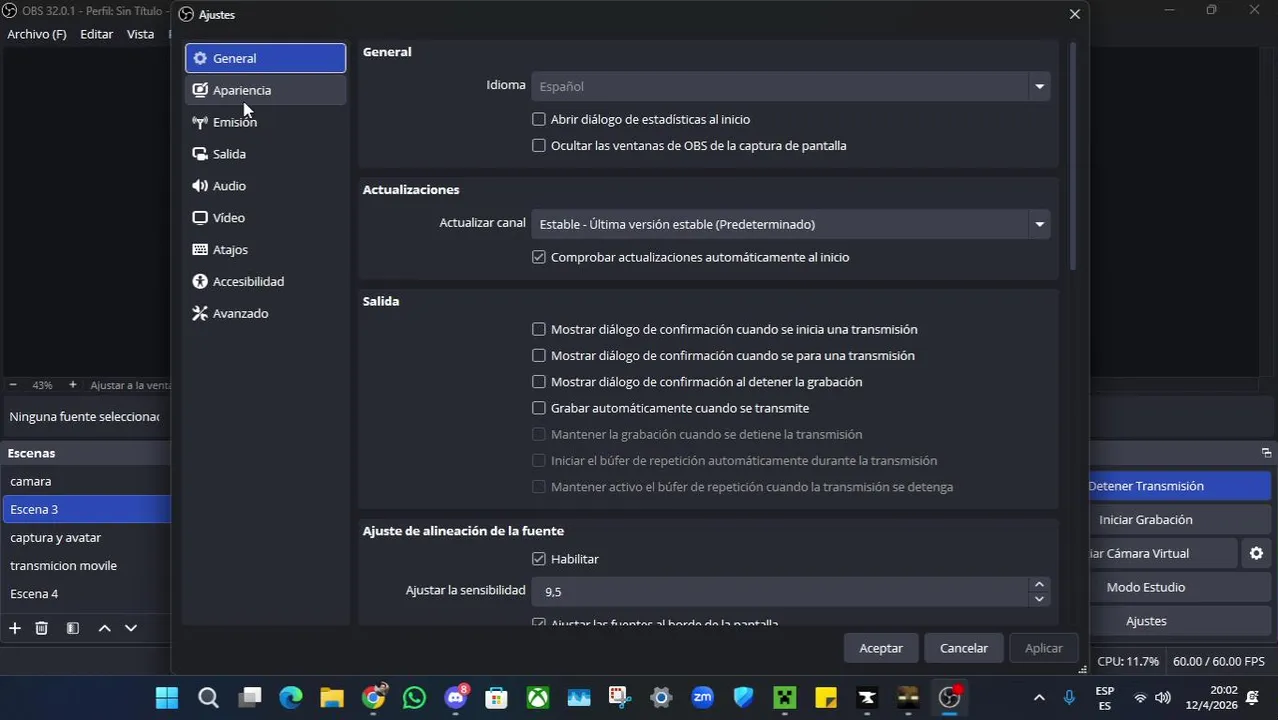Click the microphone icon in system tray

pyautogui.click(x=1069, y=697)
